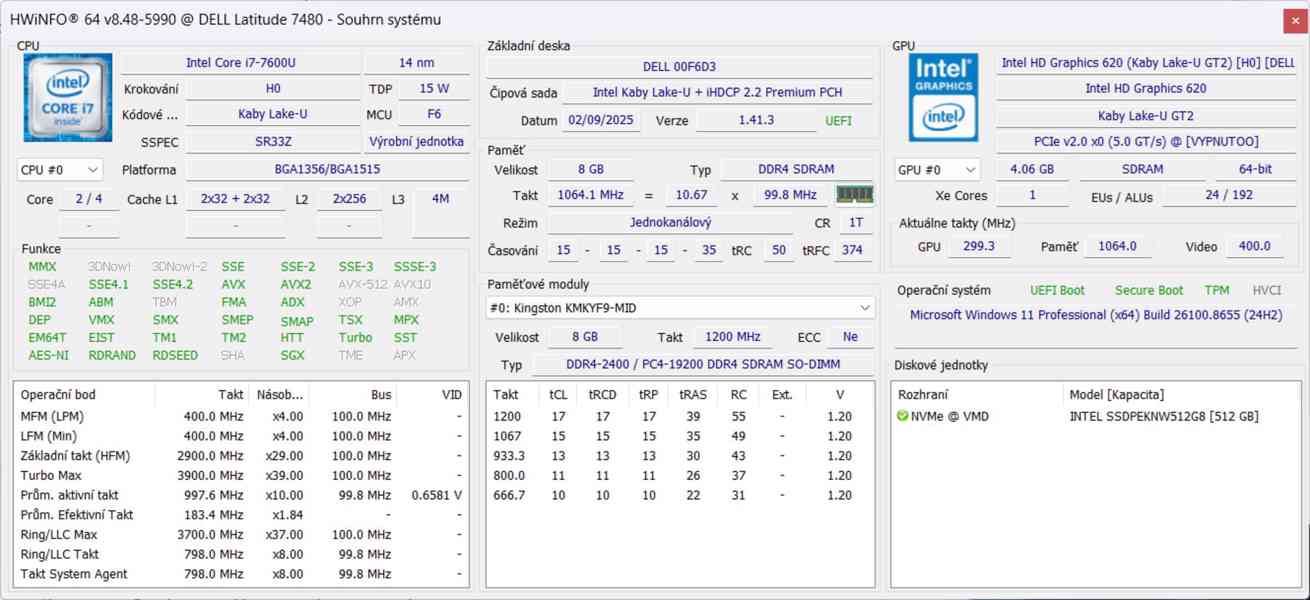Screen dimensions: 1310x600
Task: Click the RDSEED feature flag
Action: (x=175, y=355)
